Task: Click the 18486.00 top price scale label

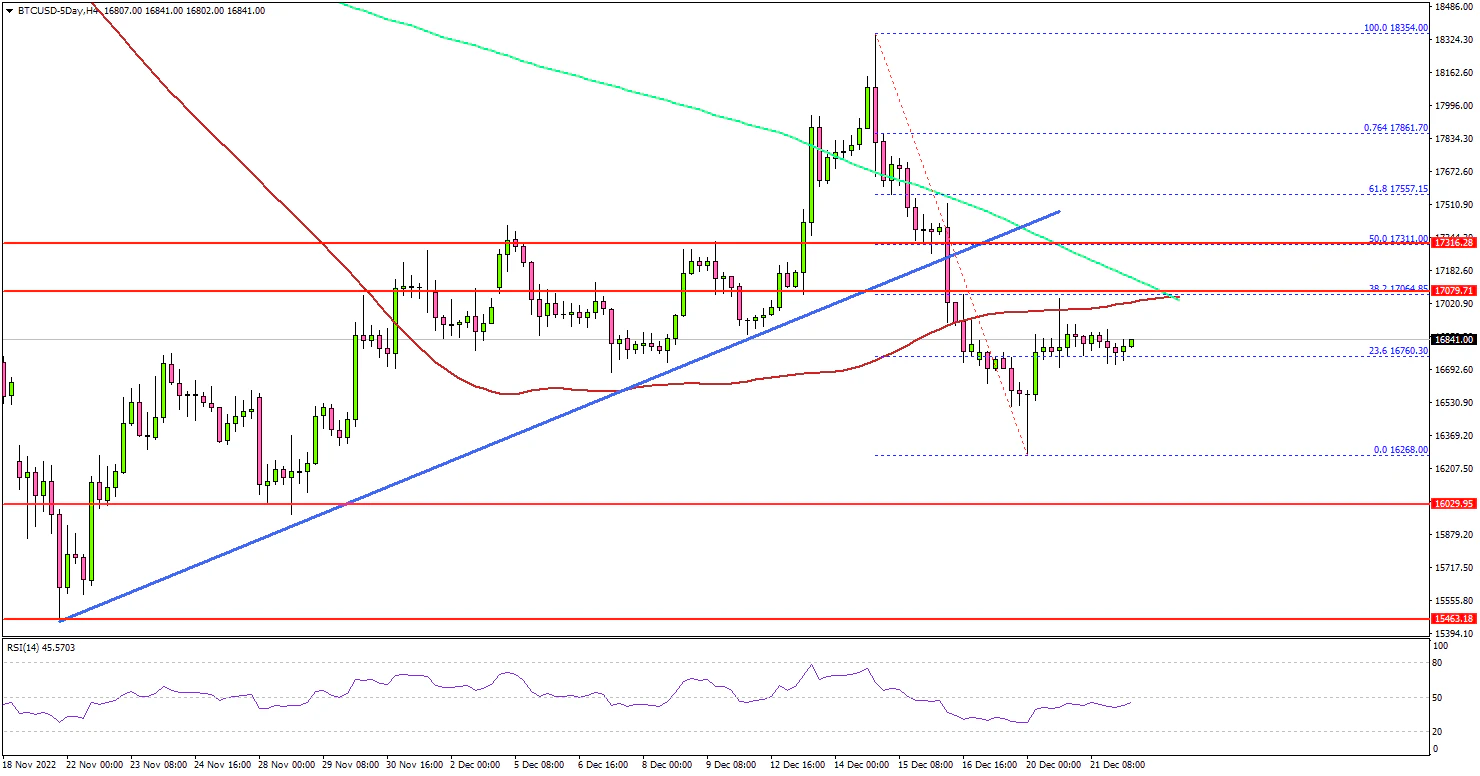Action: click(x=1452, y=6)
